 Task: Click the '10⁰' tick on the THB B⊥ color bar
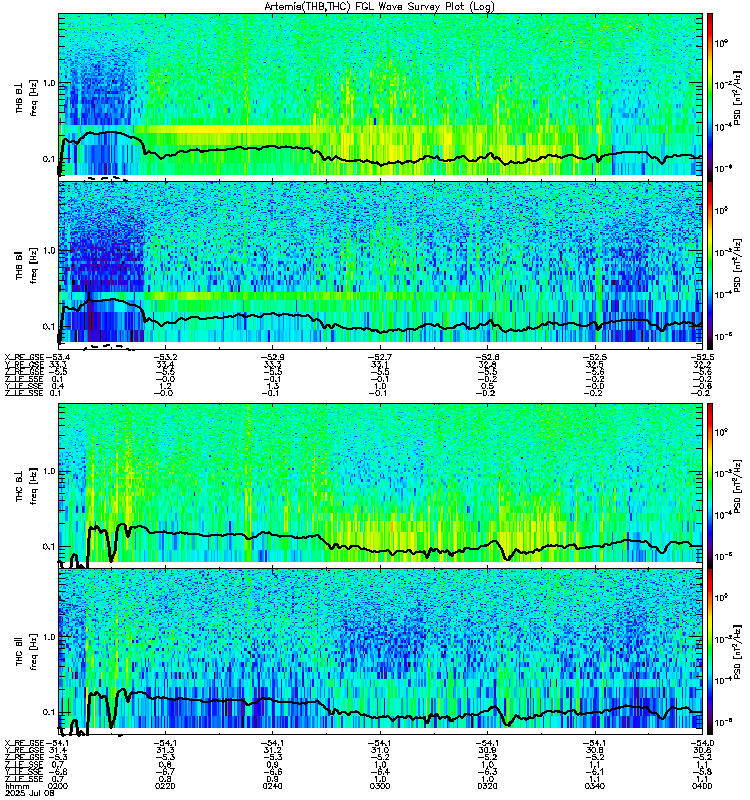coord(721,43)
